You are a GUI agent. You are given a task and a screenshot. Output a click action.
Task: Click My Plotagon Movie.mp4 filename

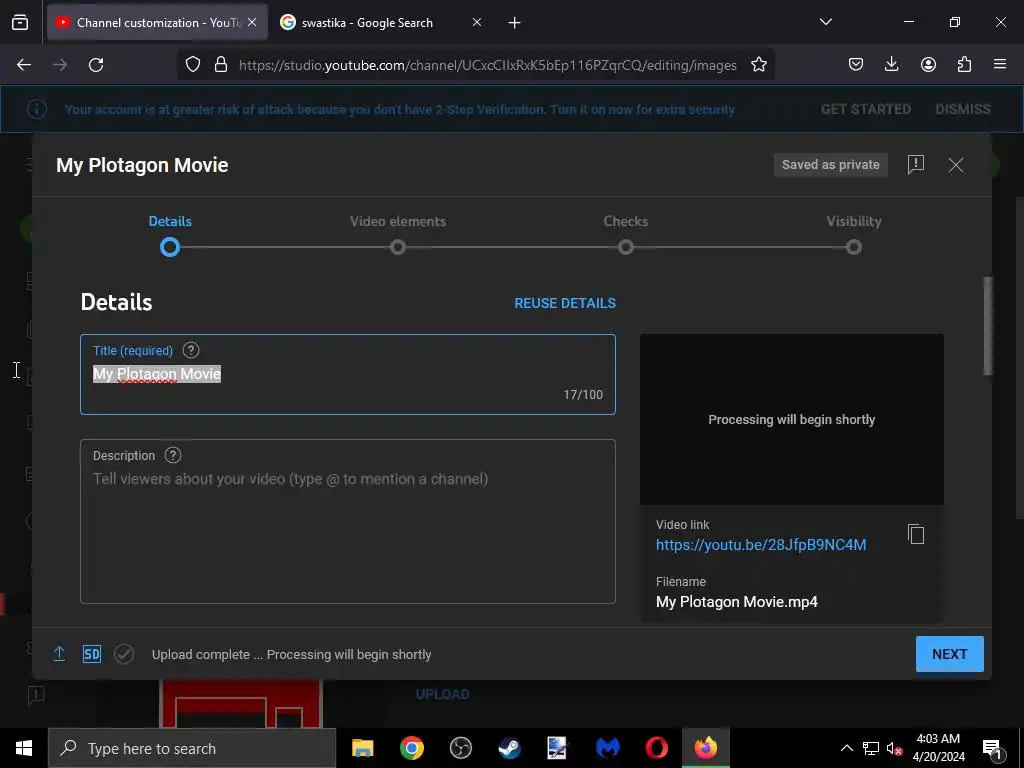point(737,601)
